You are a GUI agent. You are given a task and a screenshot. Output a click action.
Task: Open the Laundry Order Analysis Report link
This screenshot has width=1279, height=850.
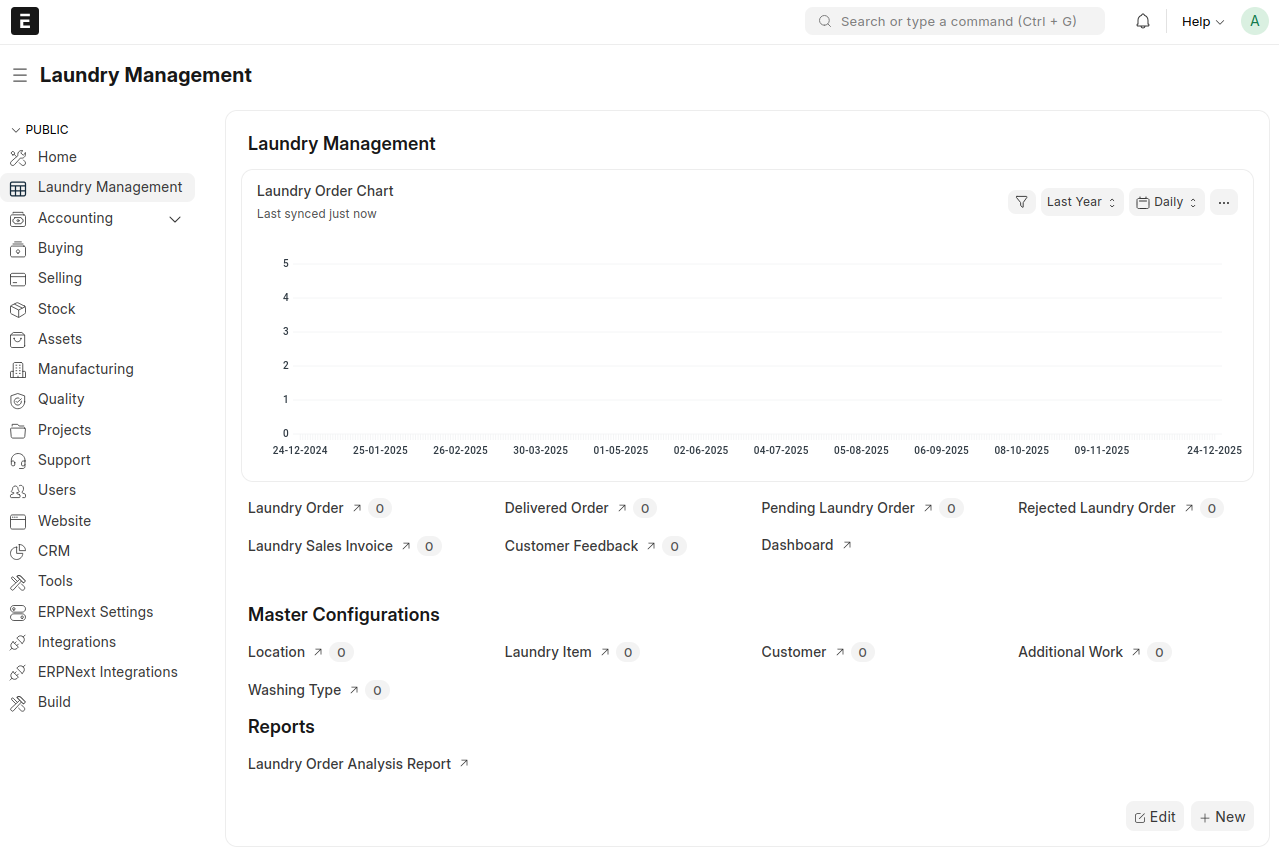coord(350,763)
